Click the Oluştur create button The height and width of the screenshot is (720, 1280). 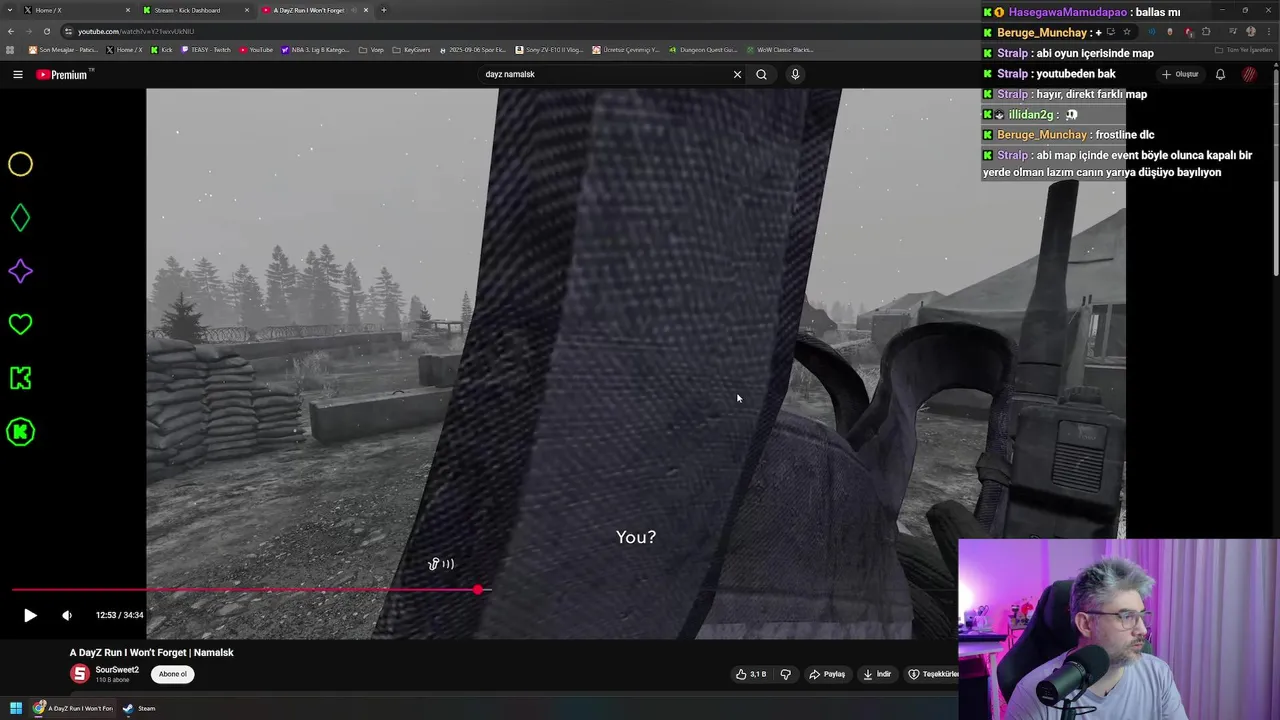coord(1180,74)
